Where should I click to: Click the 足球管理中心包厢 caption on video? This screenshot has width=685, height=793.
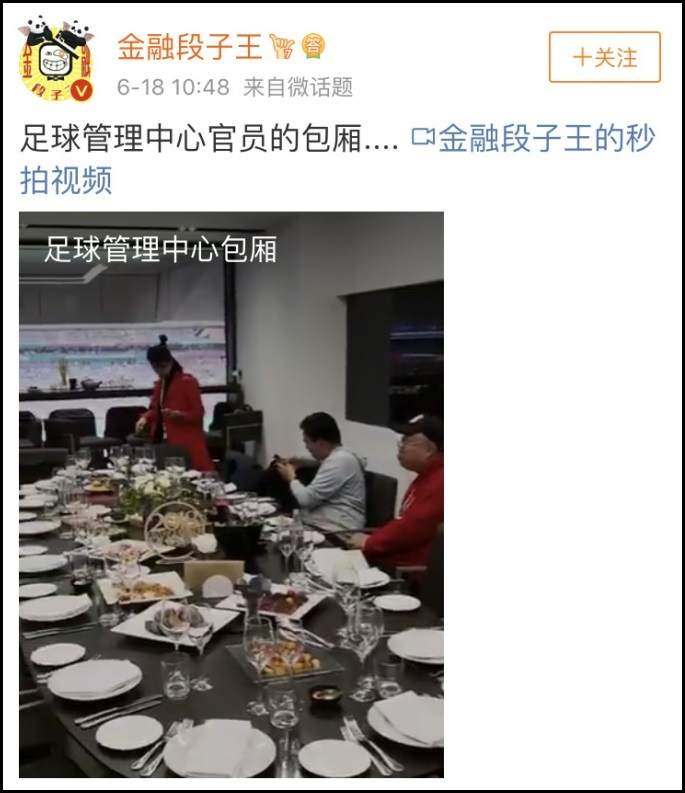[x=160, y=249]
